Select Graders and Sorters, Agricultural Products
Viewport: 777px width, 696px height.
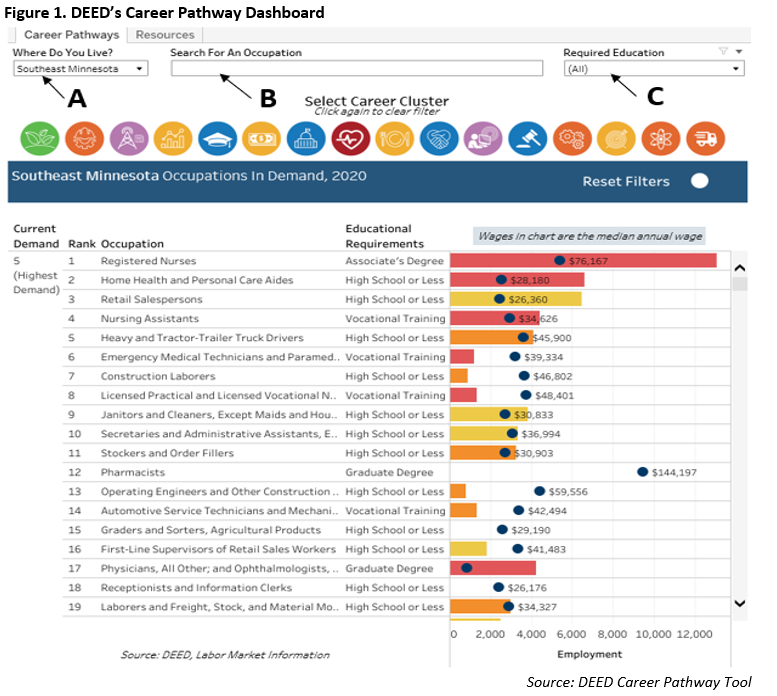point(211,530)
